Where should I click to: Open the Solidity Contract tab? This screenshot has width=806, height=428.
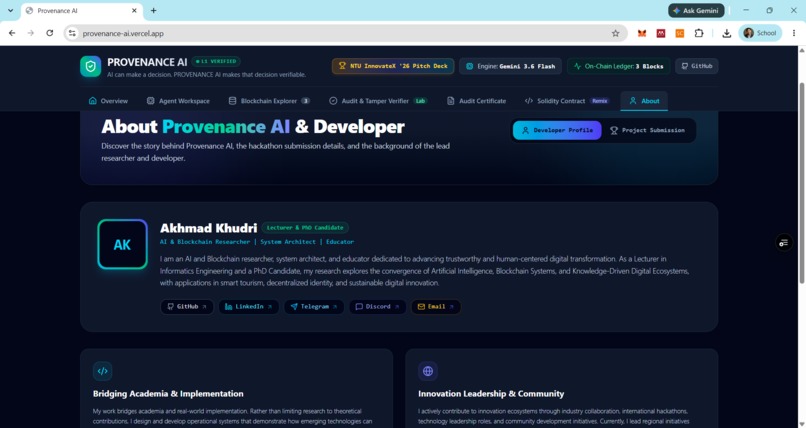(567, 101)
